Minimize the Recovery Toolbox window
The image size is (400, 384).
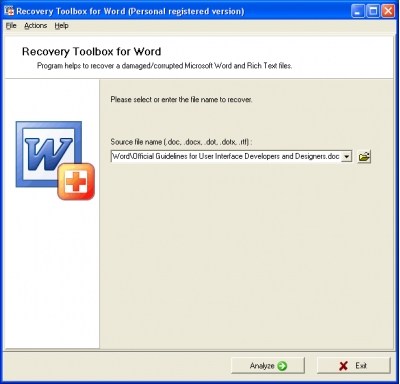coord(358,11)
